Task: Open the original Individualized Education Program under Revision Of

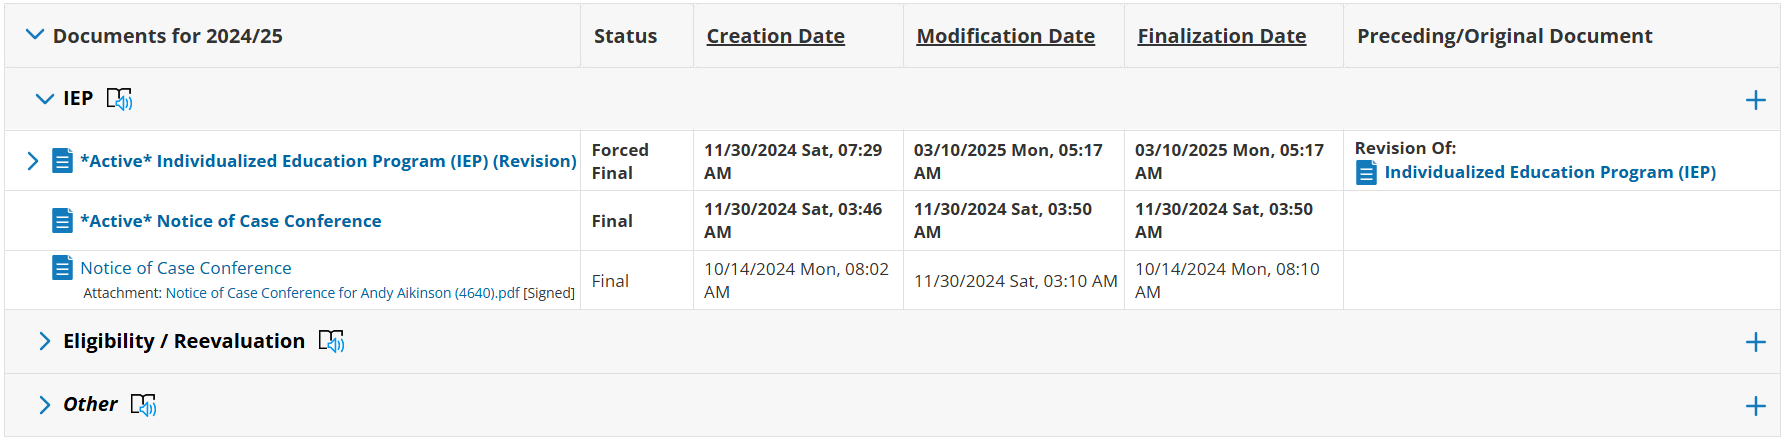Action: 1549,172
